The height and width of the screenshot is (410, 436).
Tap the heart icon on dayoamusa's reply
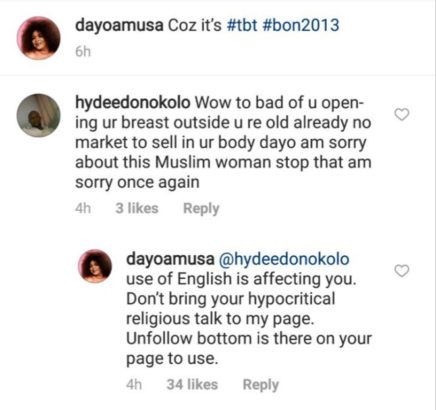click(401, 271)
